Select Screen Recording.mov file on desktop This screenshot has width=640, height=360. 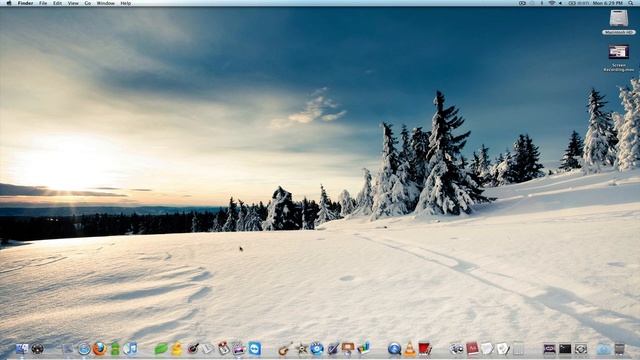619,58
